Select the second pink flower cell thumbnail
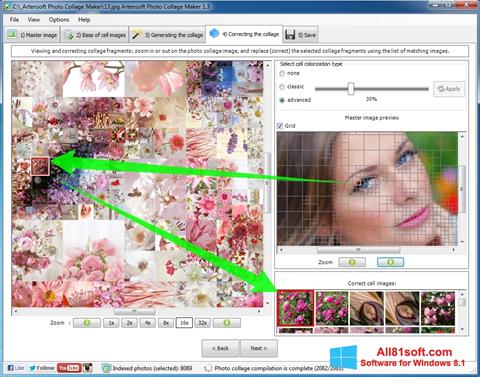 coord(332,308)
